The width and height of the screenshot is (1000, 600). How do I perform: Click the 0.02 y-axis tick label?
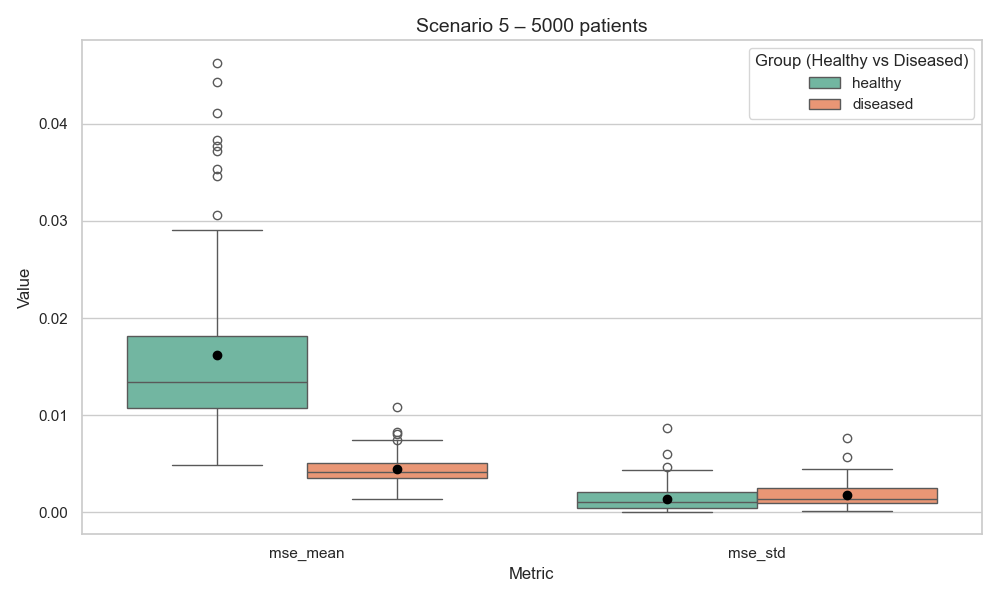[52, 318]
